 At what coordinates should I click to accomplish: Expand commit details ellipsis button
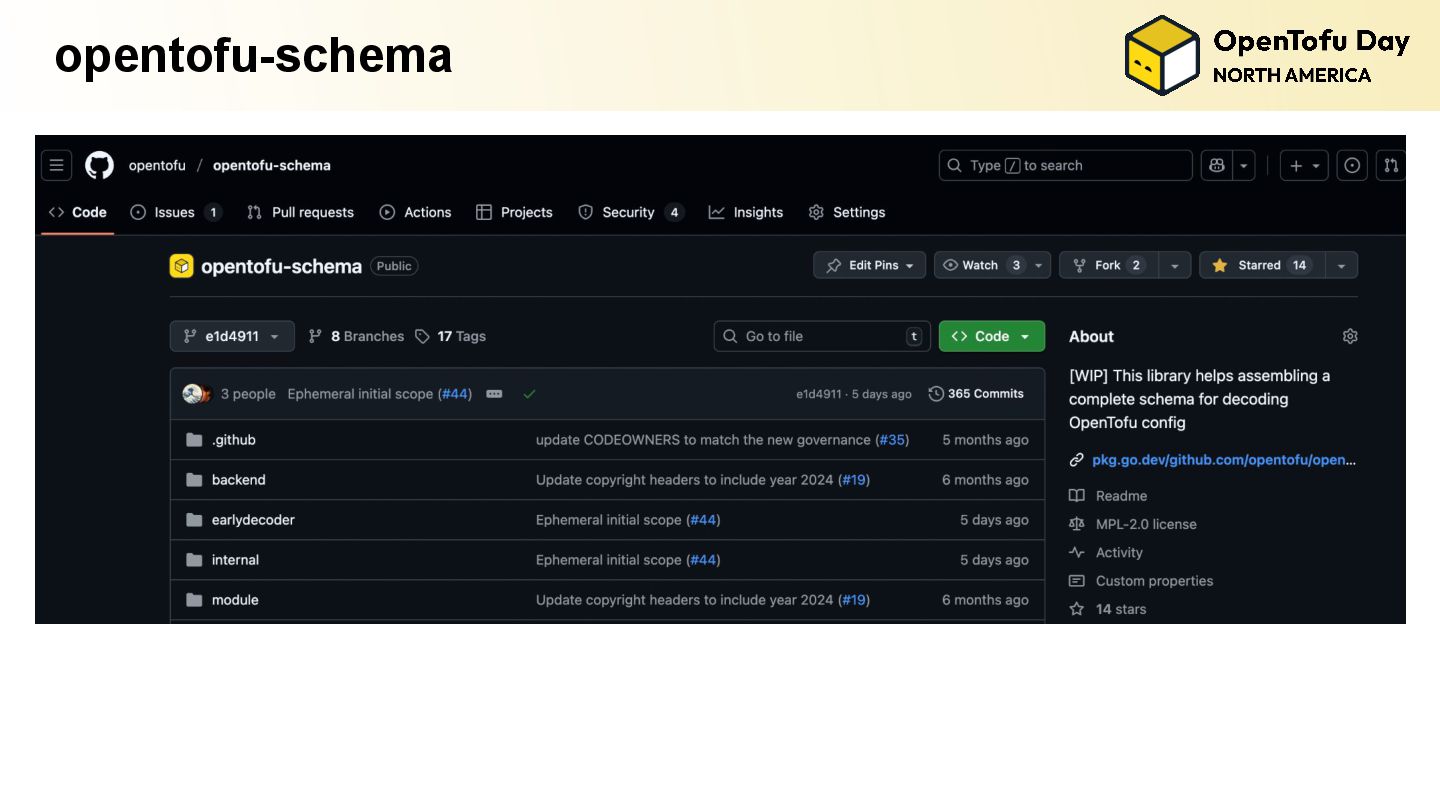pos(494,394)
